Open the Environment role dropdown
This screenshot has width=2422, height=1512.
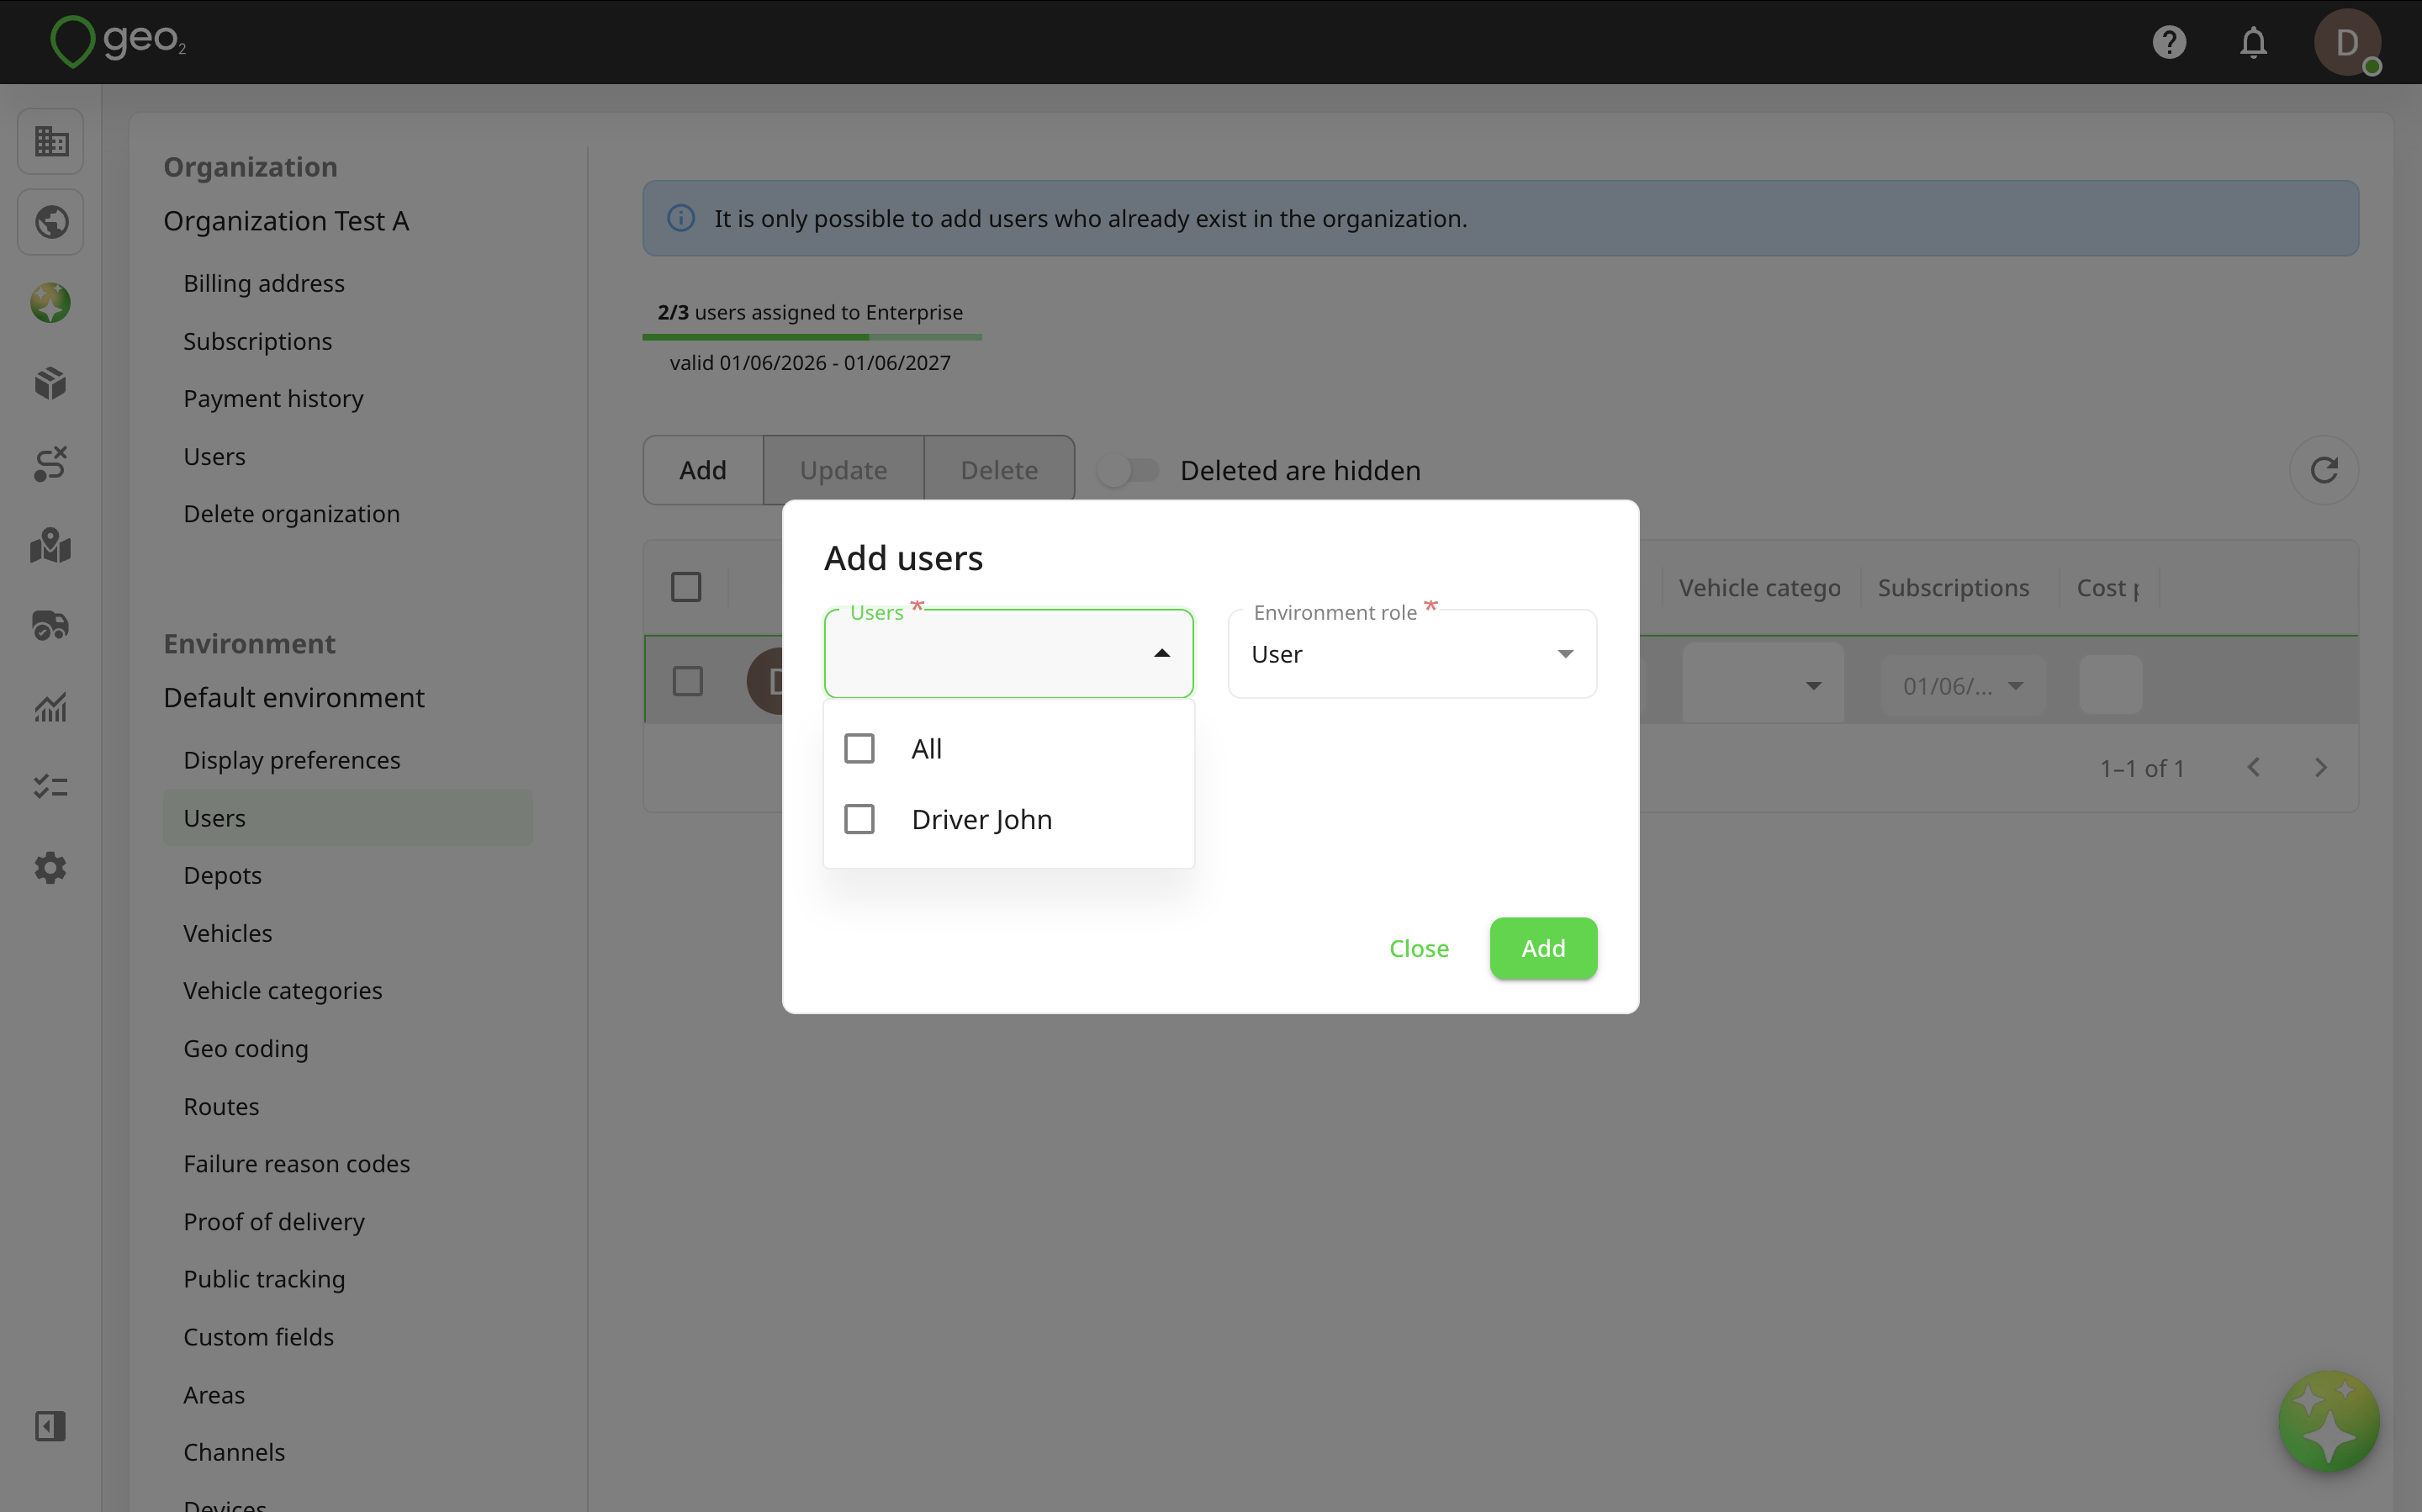pos(1412,654)
